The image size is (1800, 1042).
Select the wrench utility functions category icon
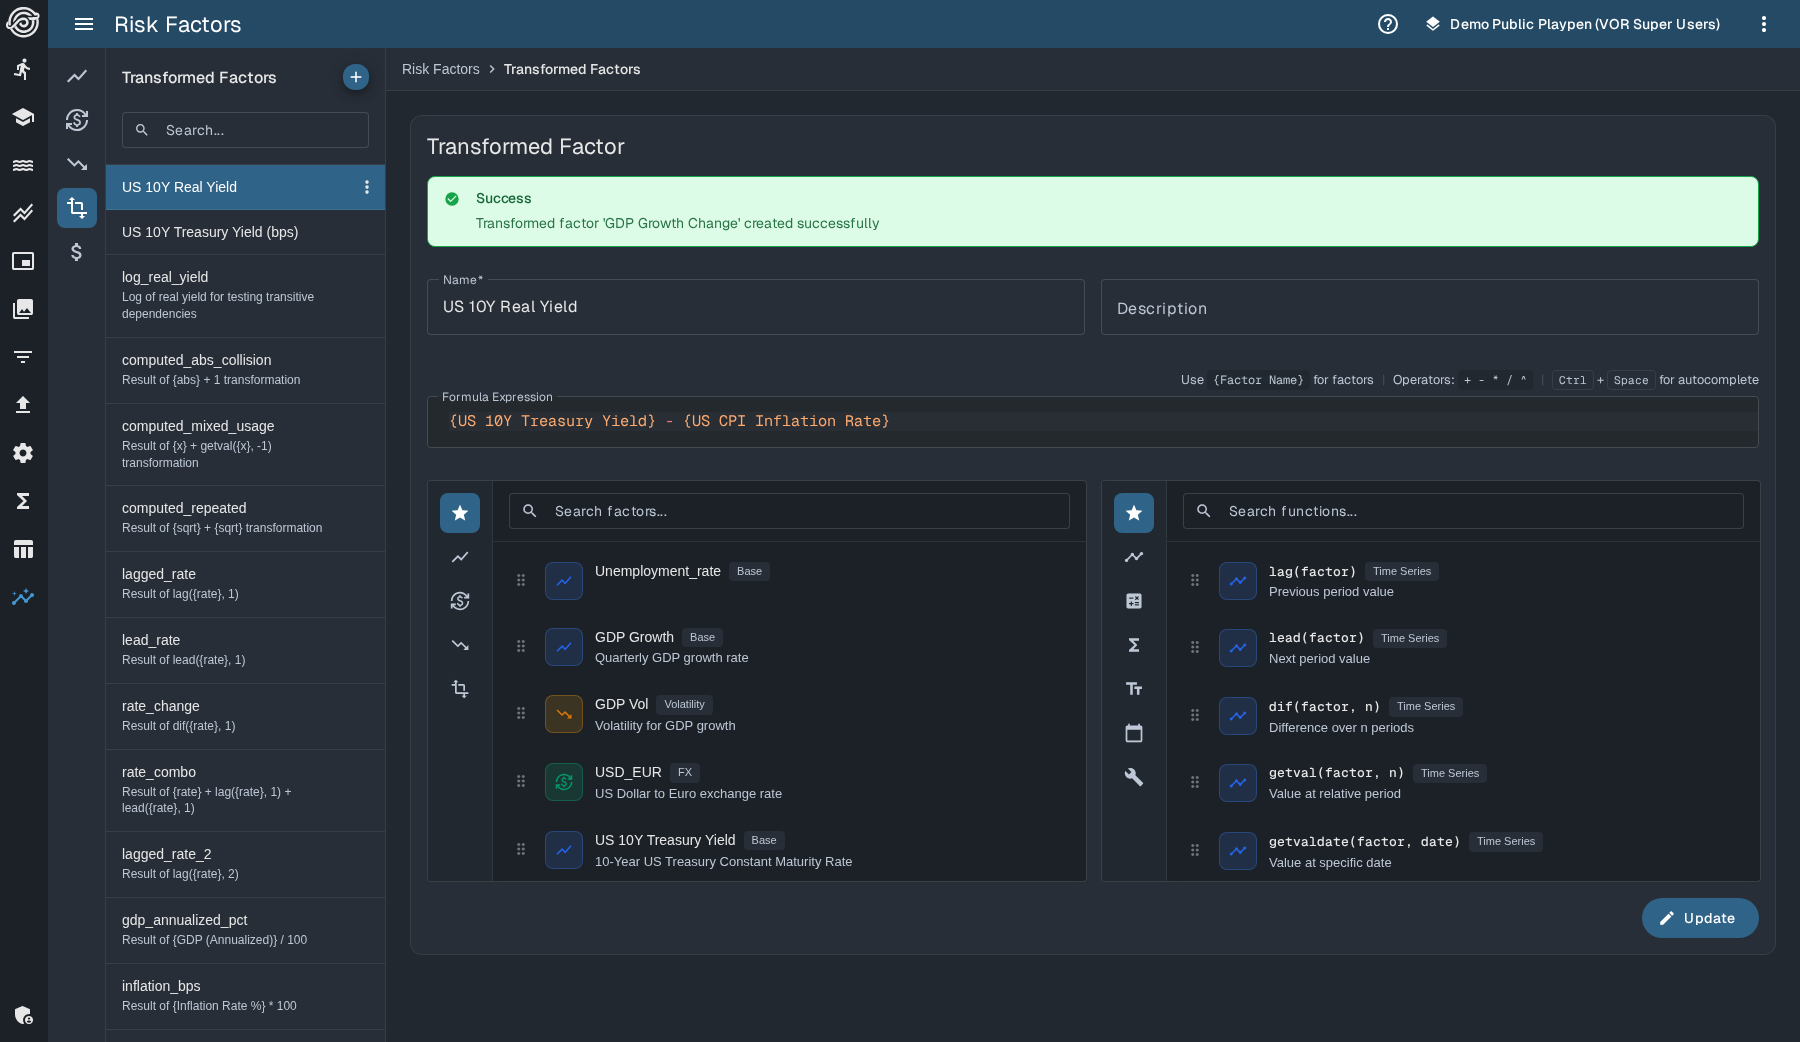point(1133,777)
